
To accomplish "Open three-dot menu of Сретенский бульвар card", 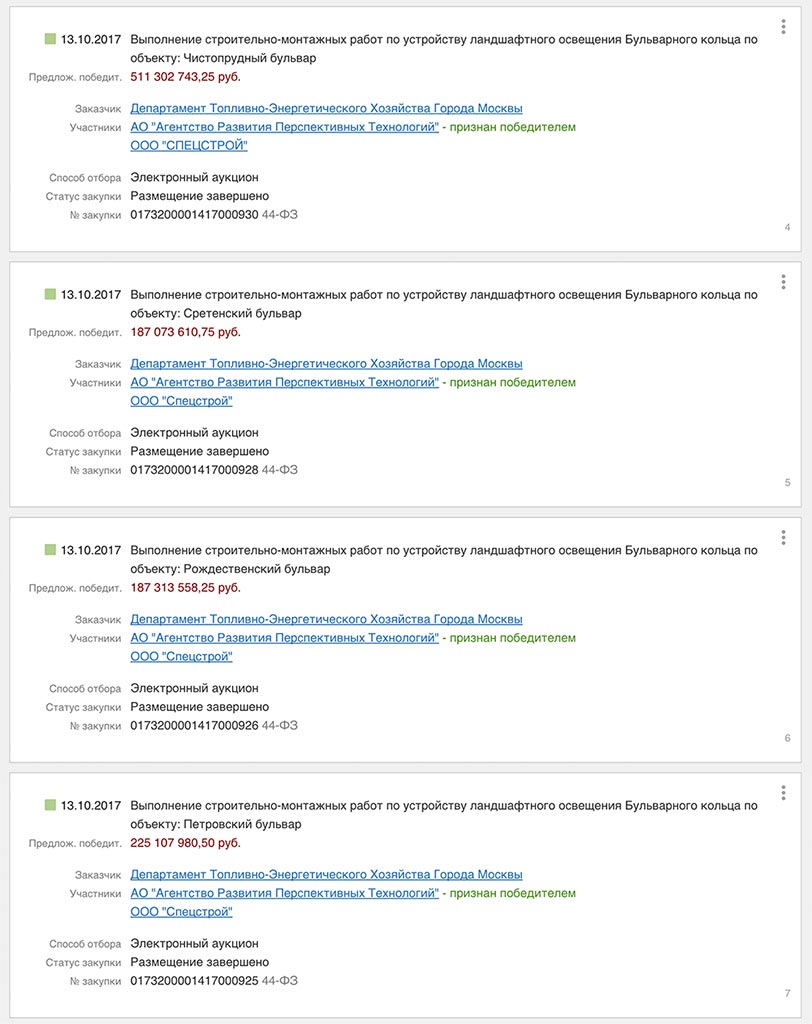I will click(x=783, y=283).
